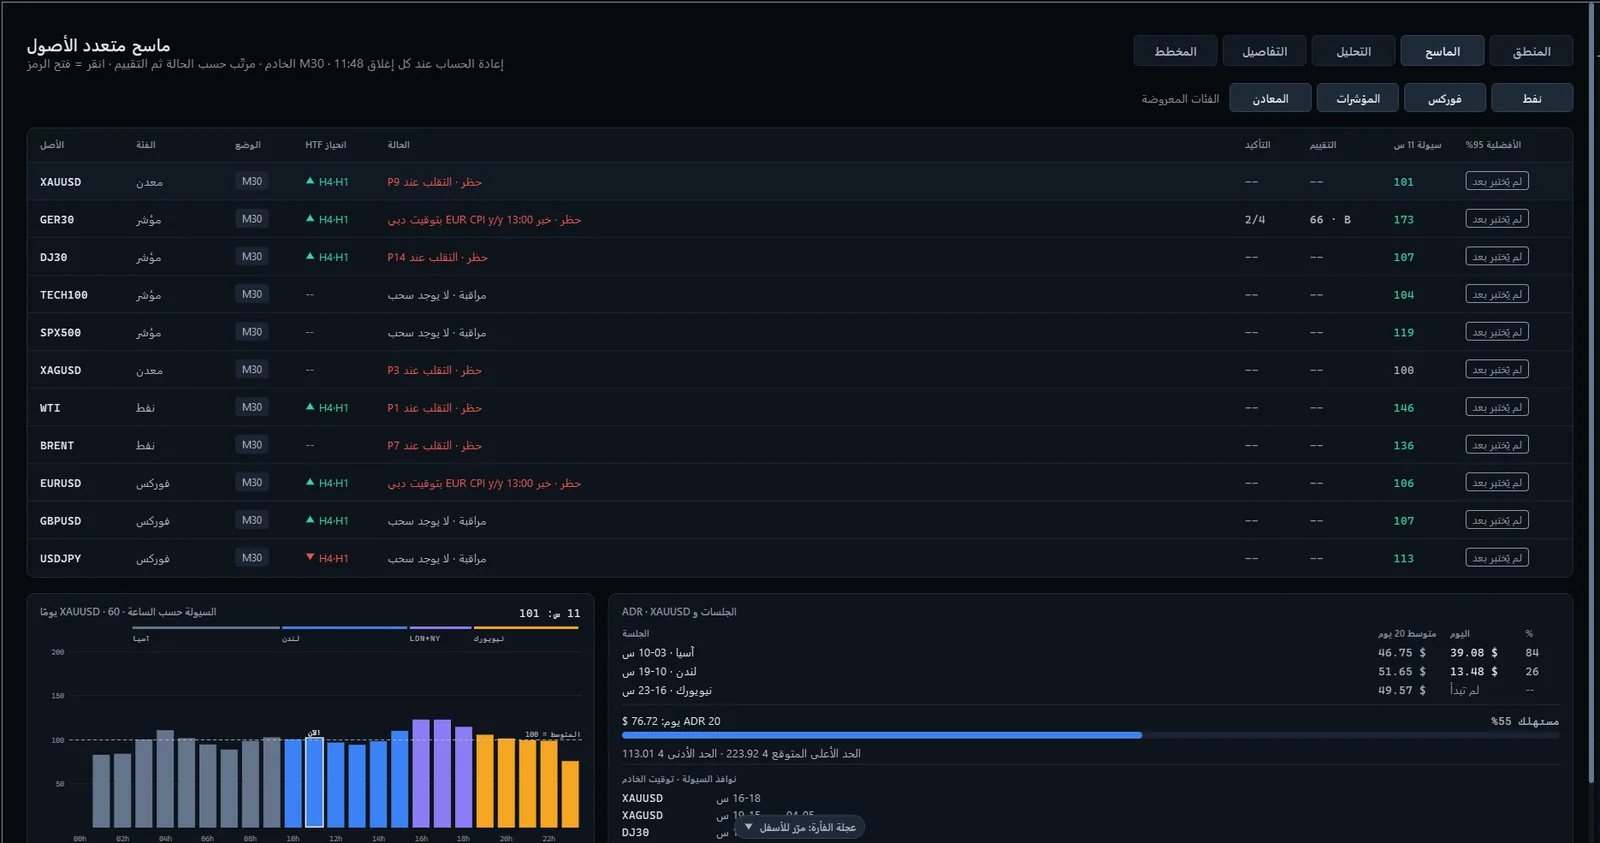The image size is (1600, 843).
Task: Toggle the المؤشرات category filter
Action: point(1357,98)
